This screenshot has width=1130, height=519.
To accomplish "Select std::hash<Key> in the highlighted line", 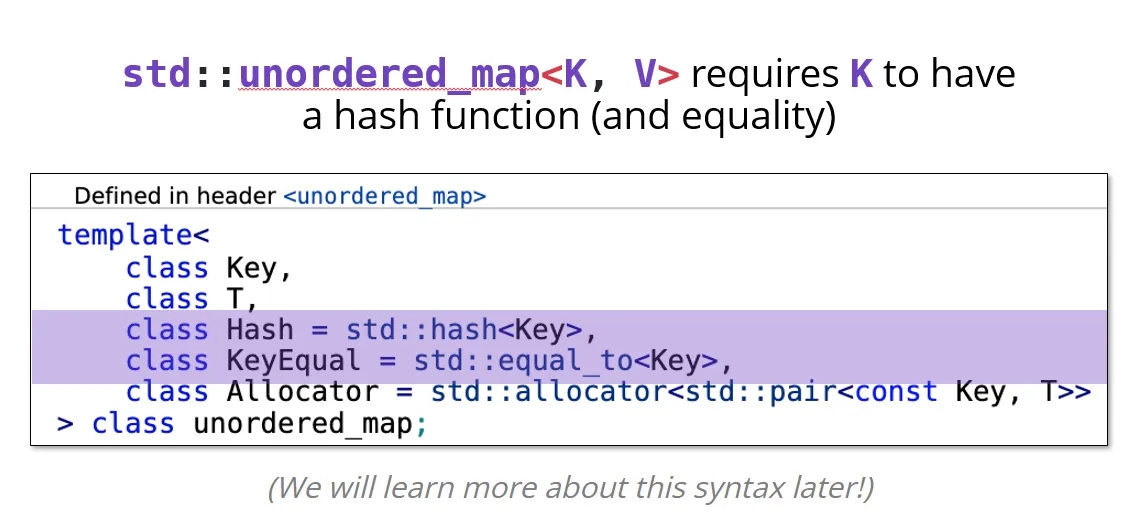I will 463,330.
